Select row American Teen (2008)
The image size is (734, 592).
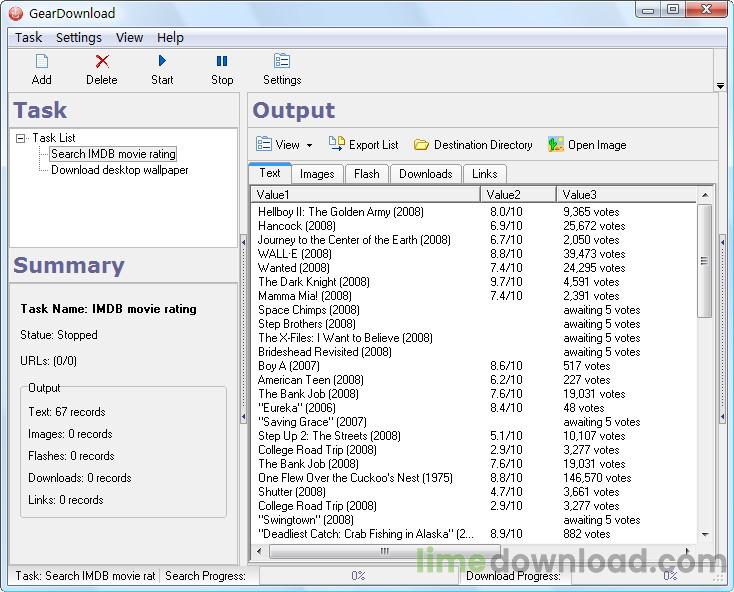[x=473, y=380]
